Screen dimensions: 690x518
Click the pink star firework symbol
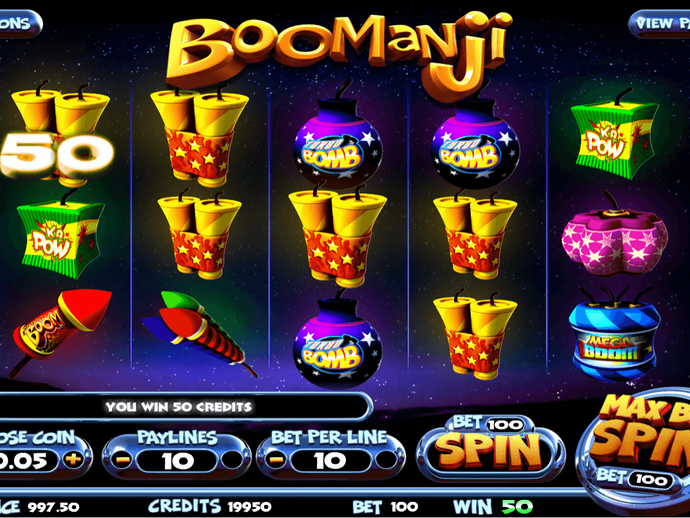pos(615,235)
